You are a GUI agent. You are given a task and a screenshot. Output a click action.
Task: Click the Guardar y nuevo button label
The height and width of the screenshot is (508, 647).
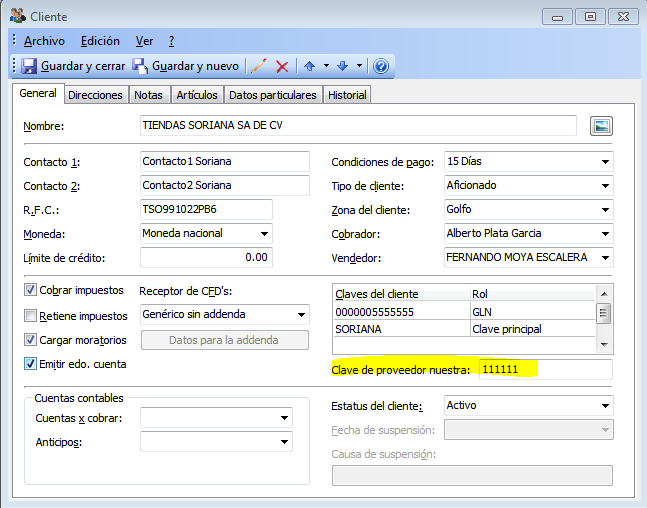[195, 66]
